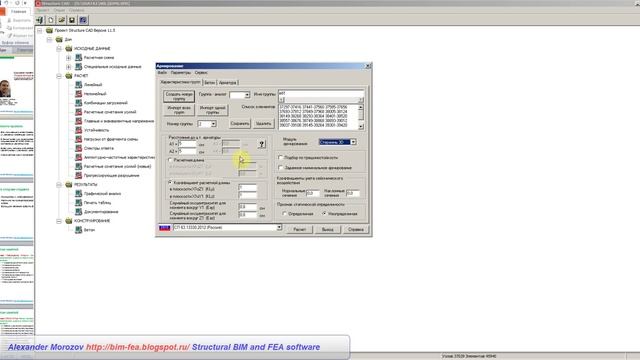Viewport: 640px width, 360px height.
Task: Click the Комбинации загружений icon
Action: click(x=78, y=103)
